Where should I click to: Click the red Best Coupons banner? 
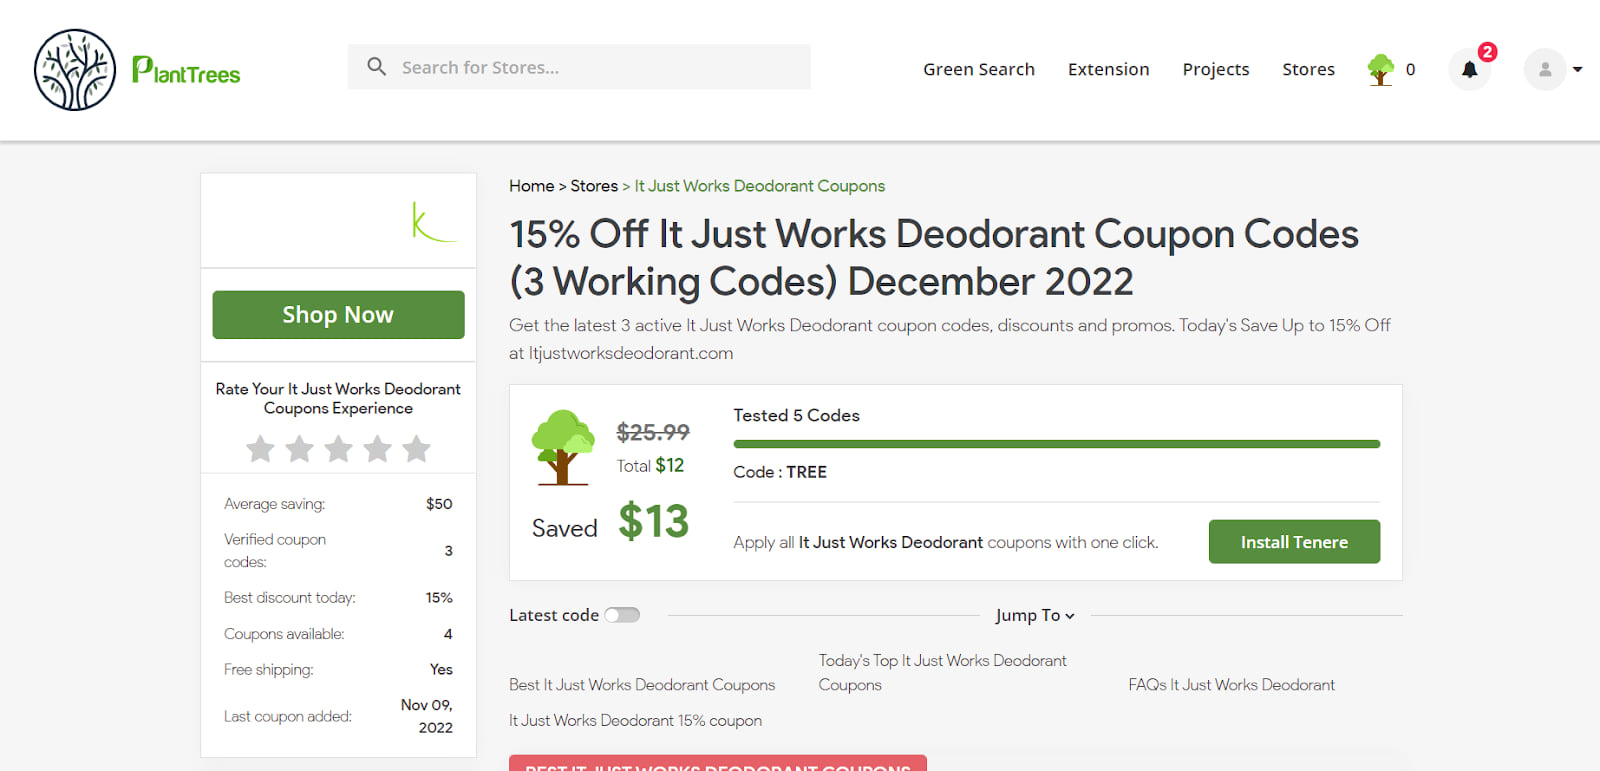[x=718, y=763]
